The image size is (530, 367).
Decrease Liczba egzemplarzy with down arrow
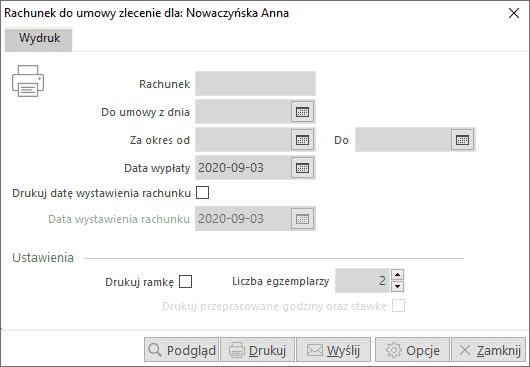pos(398,287)
